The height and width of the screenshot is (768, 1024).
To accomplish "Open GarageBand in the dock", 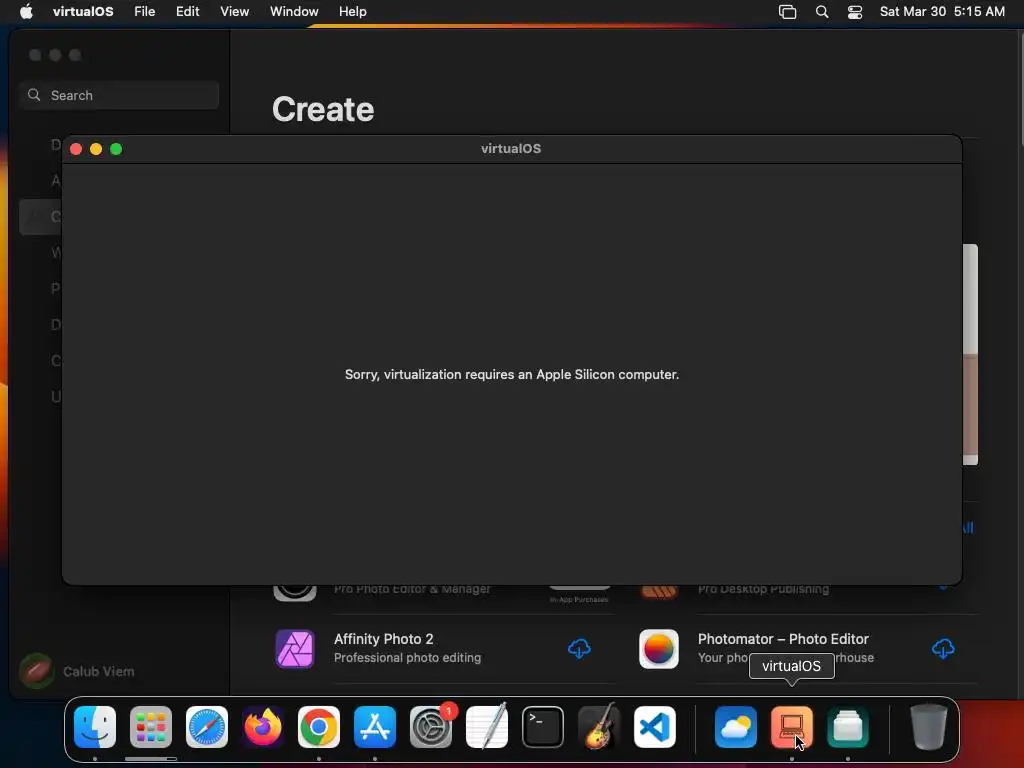I will 599,727.
